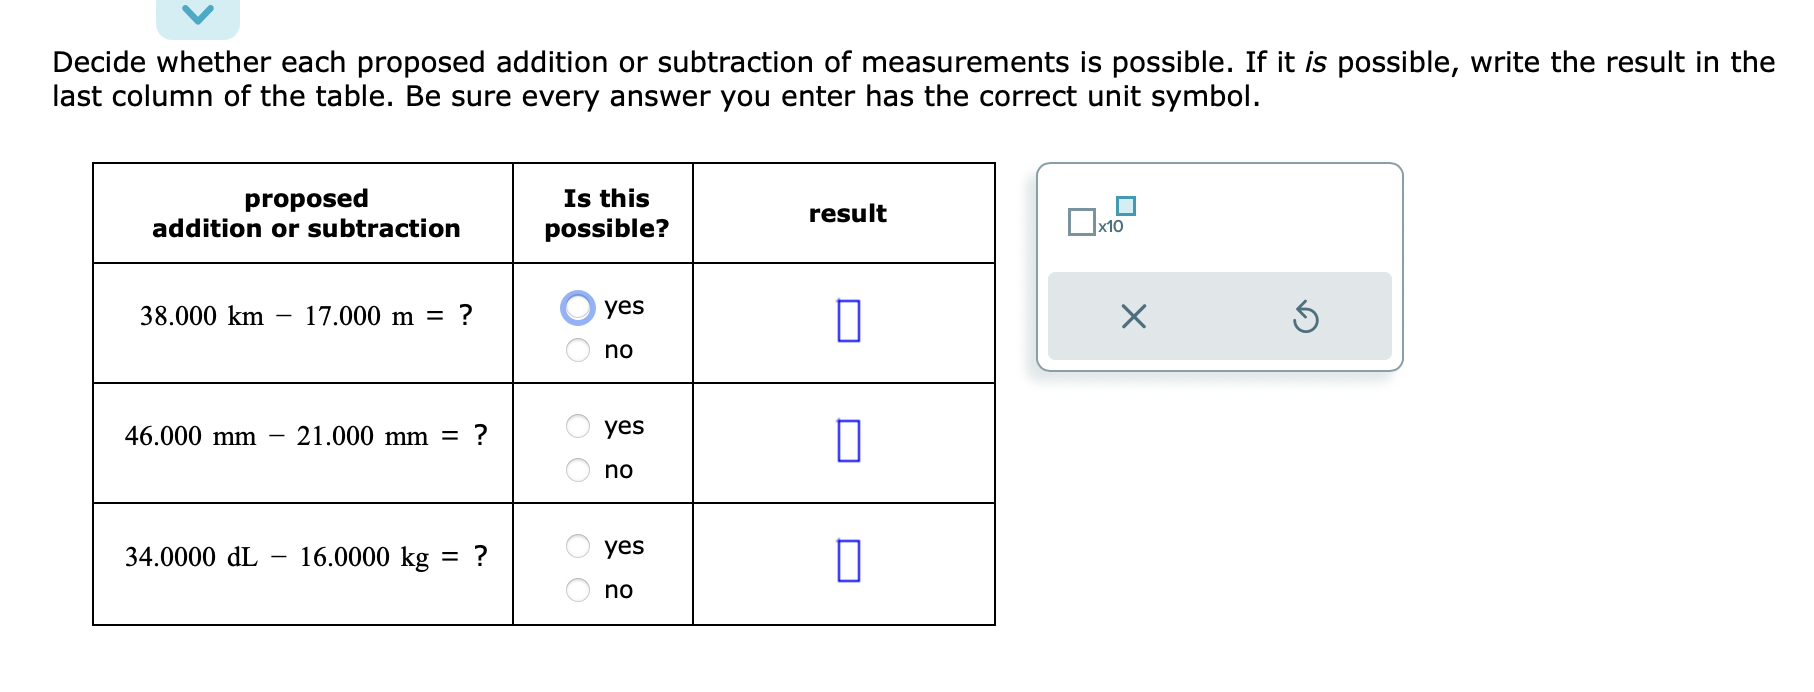
Task: Select yes for 34.0000 dL − 16.0000 kg
Action: point(577,546)
